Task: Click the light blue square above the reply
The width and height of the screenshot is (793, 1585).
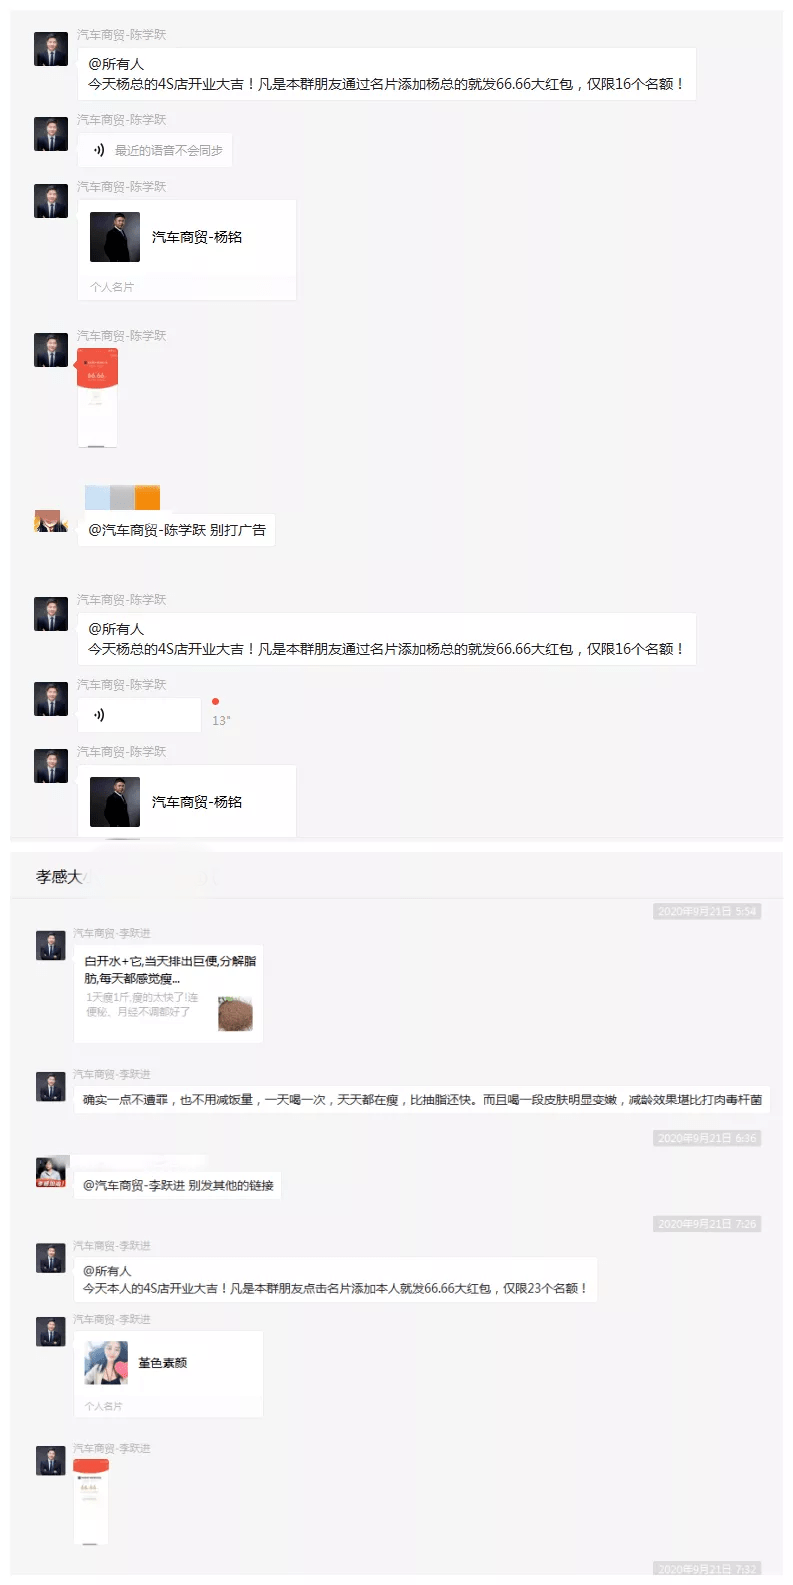Action: click(x=97, y=497)
